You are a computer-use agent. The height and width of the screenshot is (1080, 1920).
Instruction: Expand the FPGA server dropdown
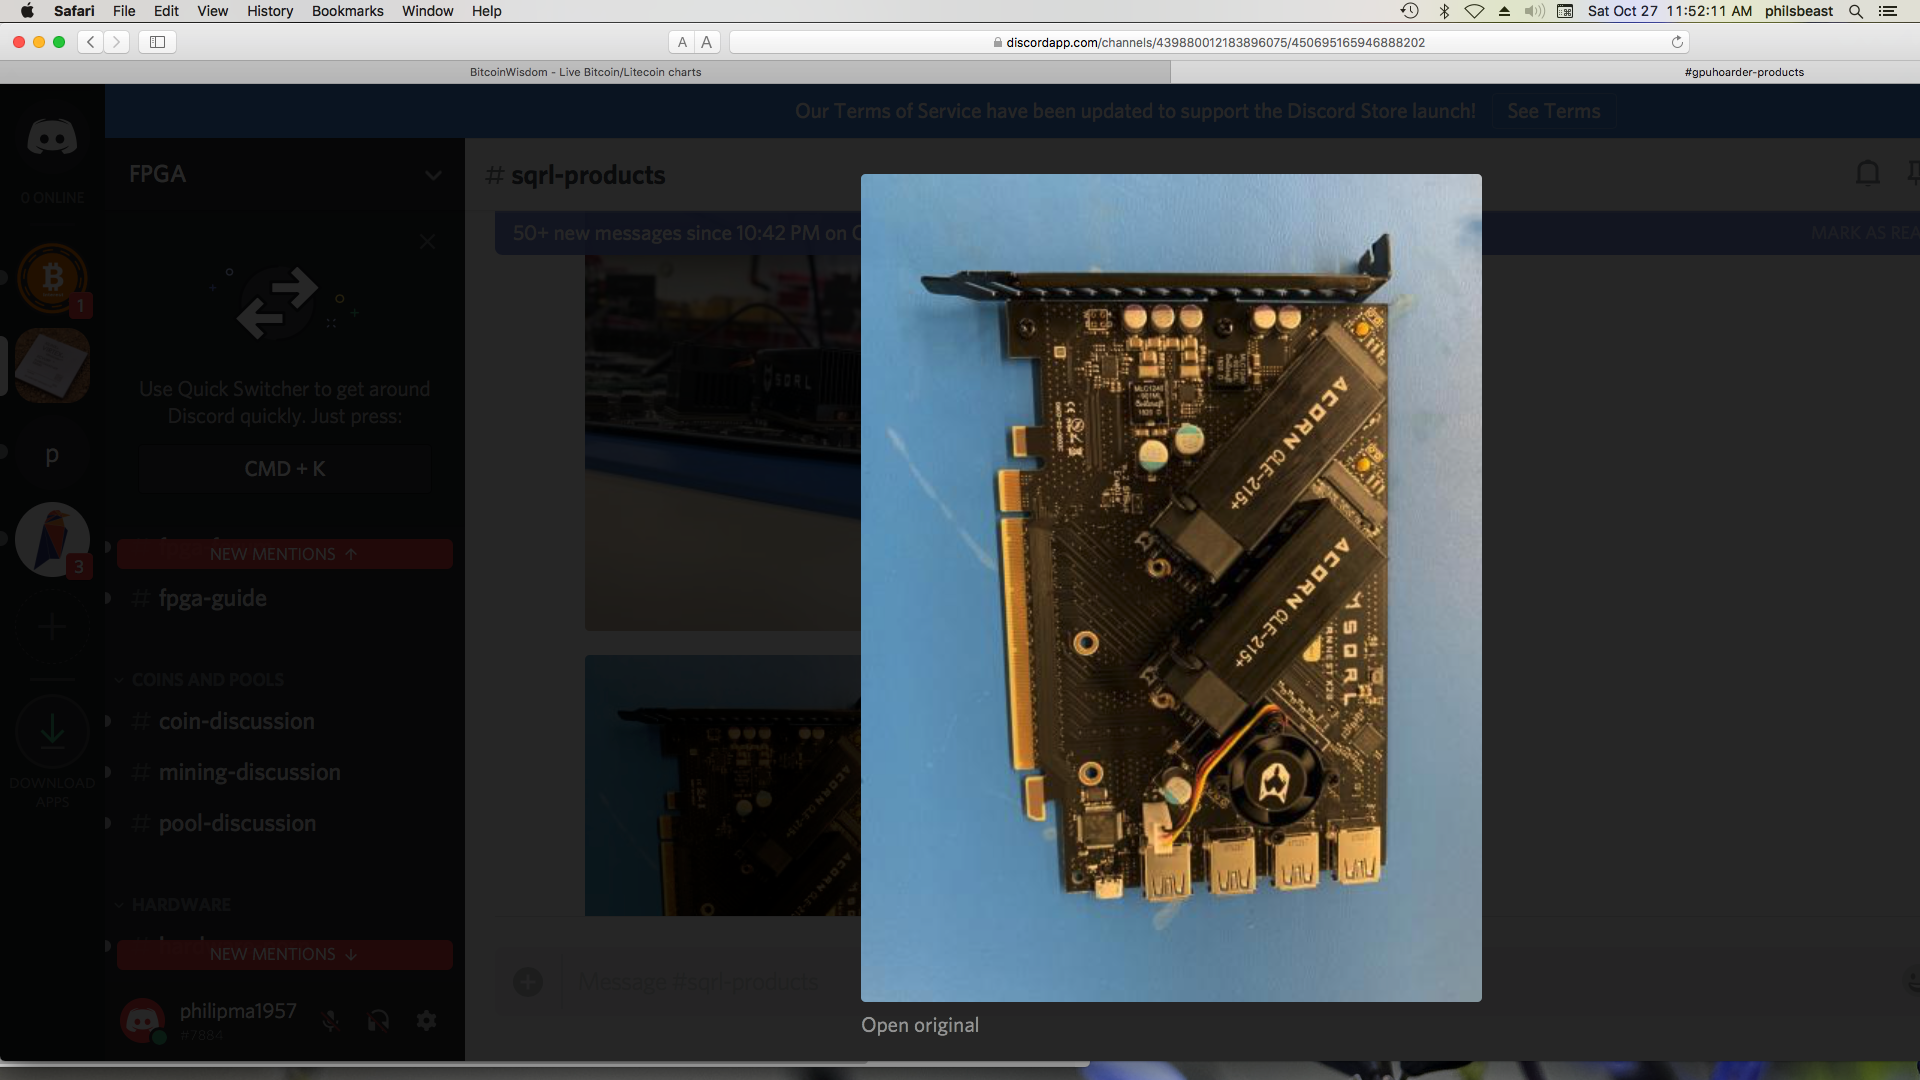tap(433, 175)
